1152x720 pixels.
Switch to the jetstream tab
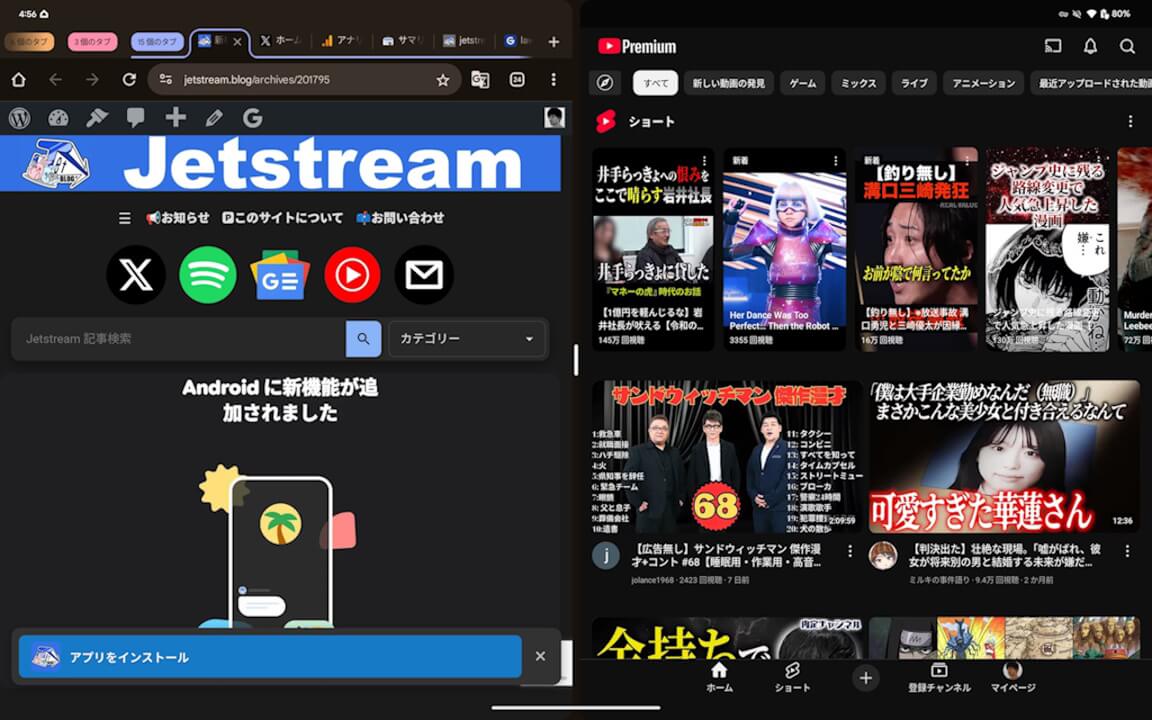[x=464, y=41]
